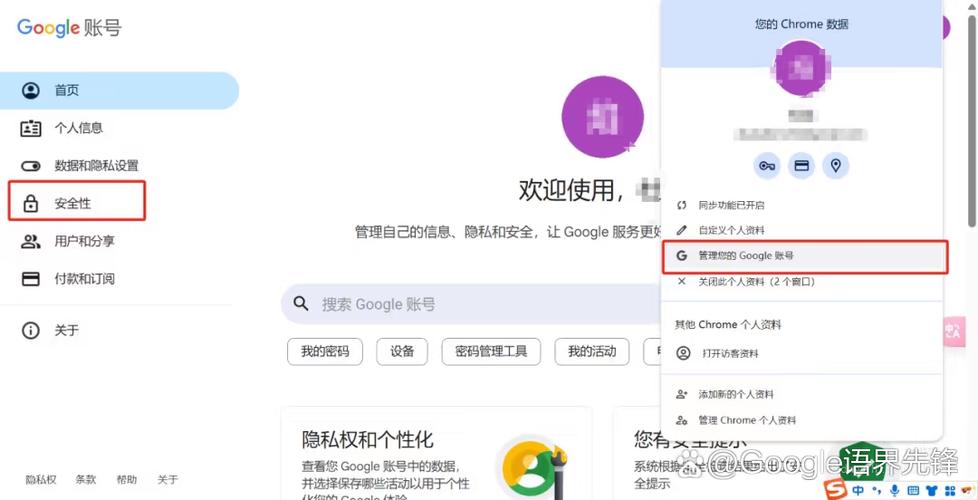Image resolution: width=978 pixels, height=500 pixels.
Task: Click the Google 账号 logo
Action: 69,28
